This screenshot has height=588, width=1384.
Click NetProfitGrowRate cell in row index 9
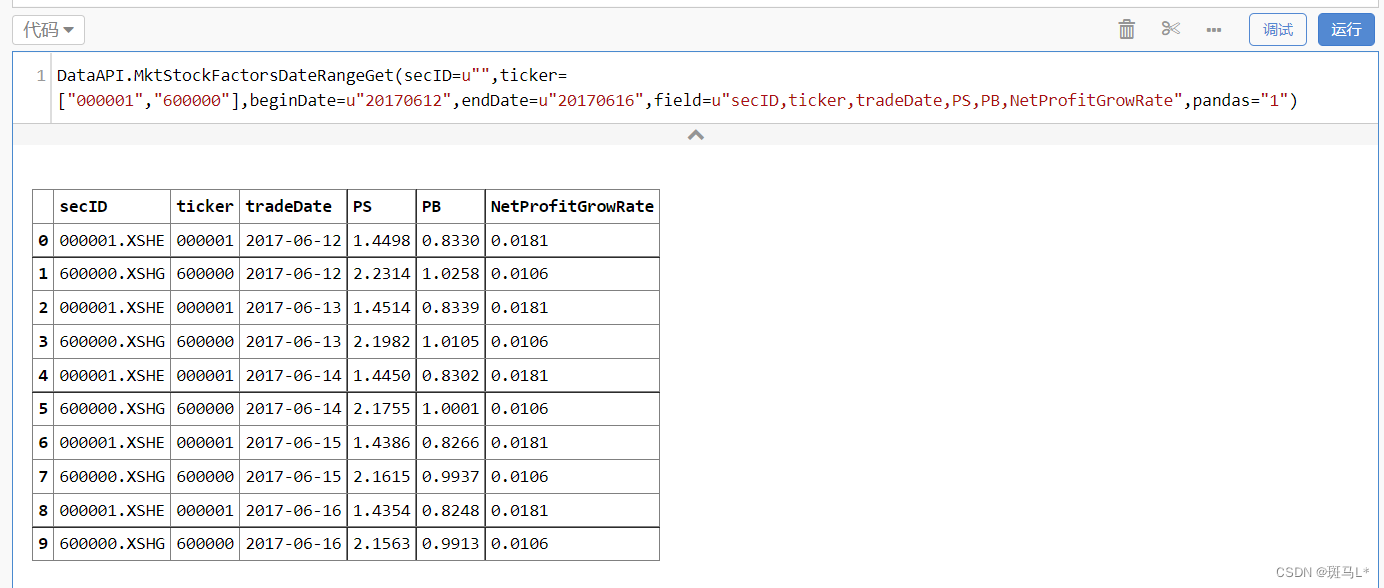tap(572, 544)
